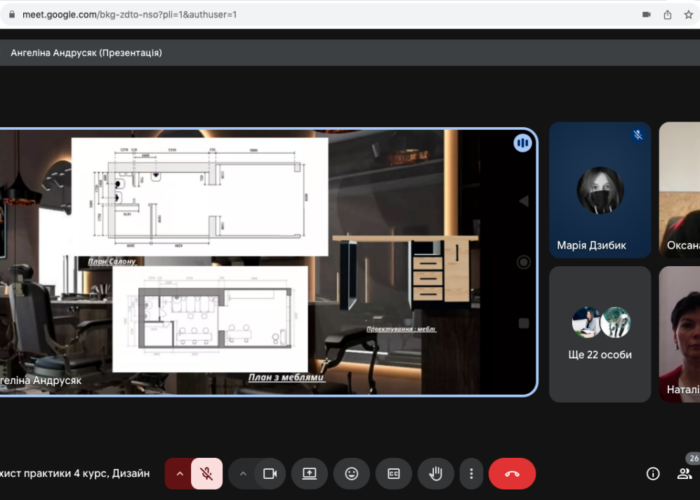This screenshot has height=500, width=700.
Task: Open camera permission icon in address bar
Action: coord(645,15)
